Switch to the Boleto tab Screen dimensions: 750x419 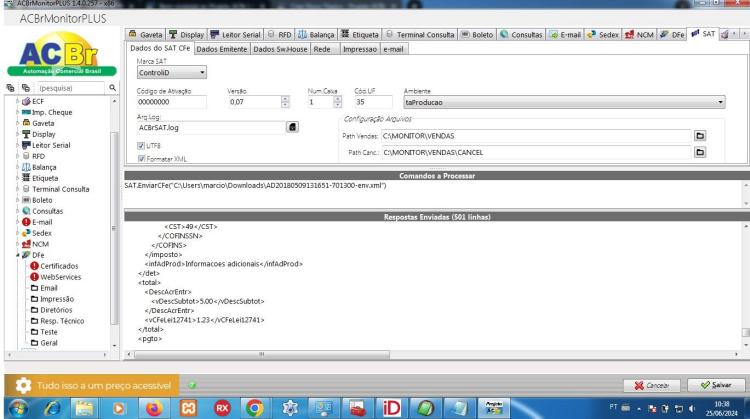[477, 34]
